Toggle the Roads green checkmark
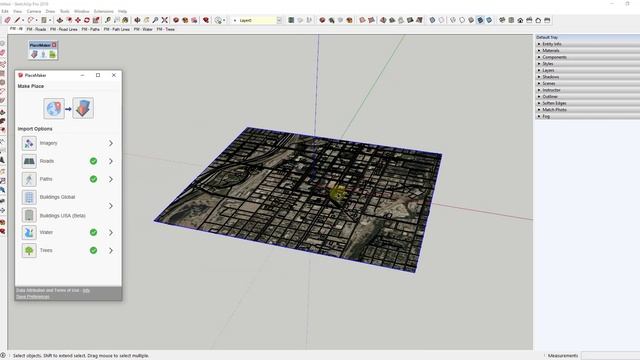Viewport: 640px width, 360px height. pyautogui.click(x=93, y=161)
